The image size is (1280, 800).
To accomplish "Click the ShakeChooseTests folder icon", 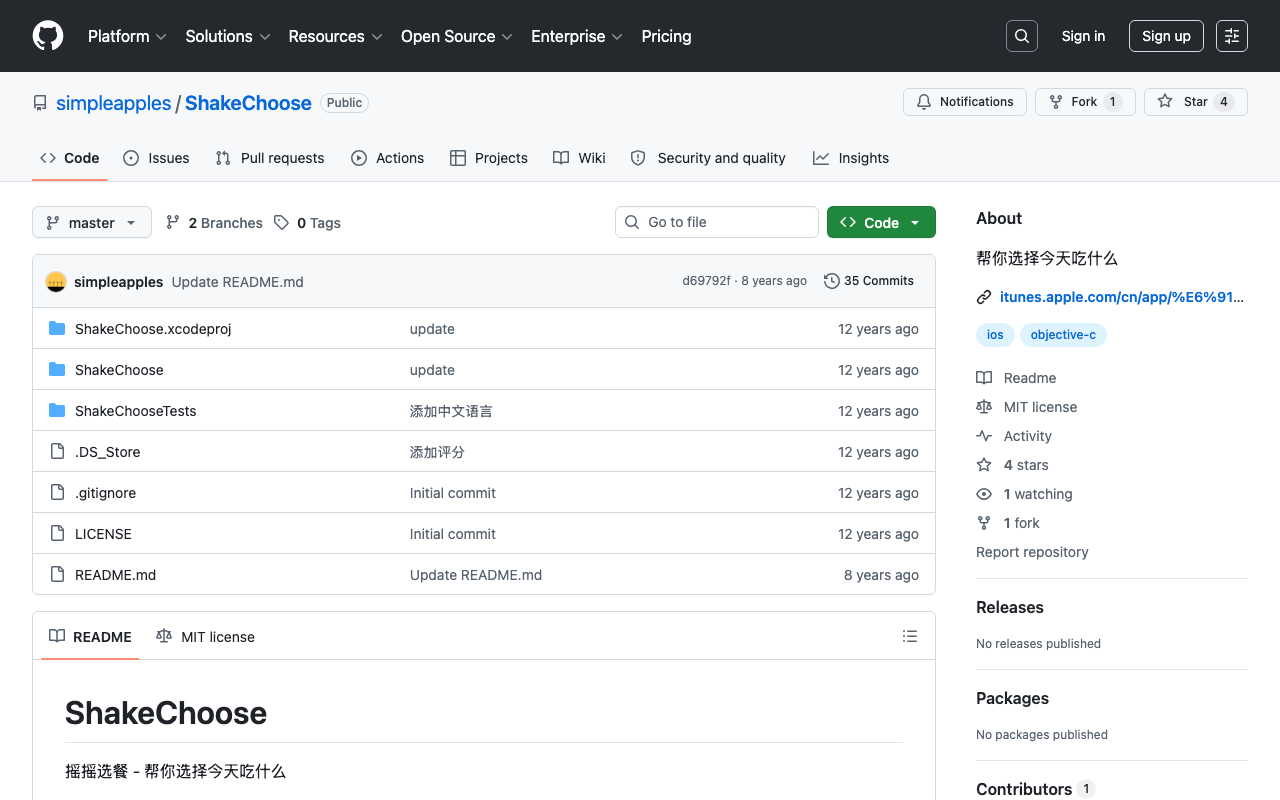I will click(57, 411).
